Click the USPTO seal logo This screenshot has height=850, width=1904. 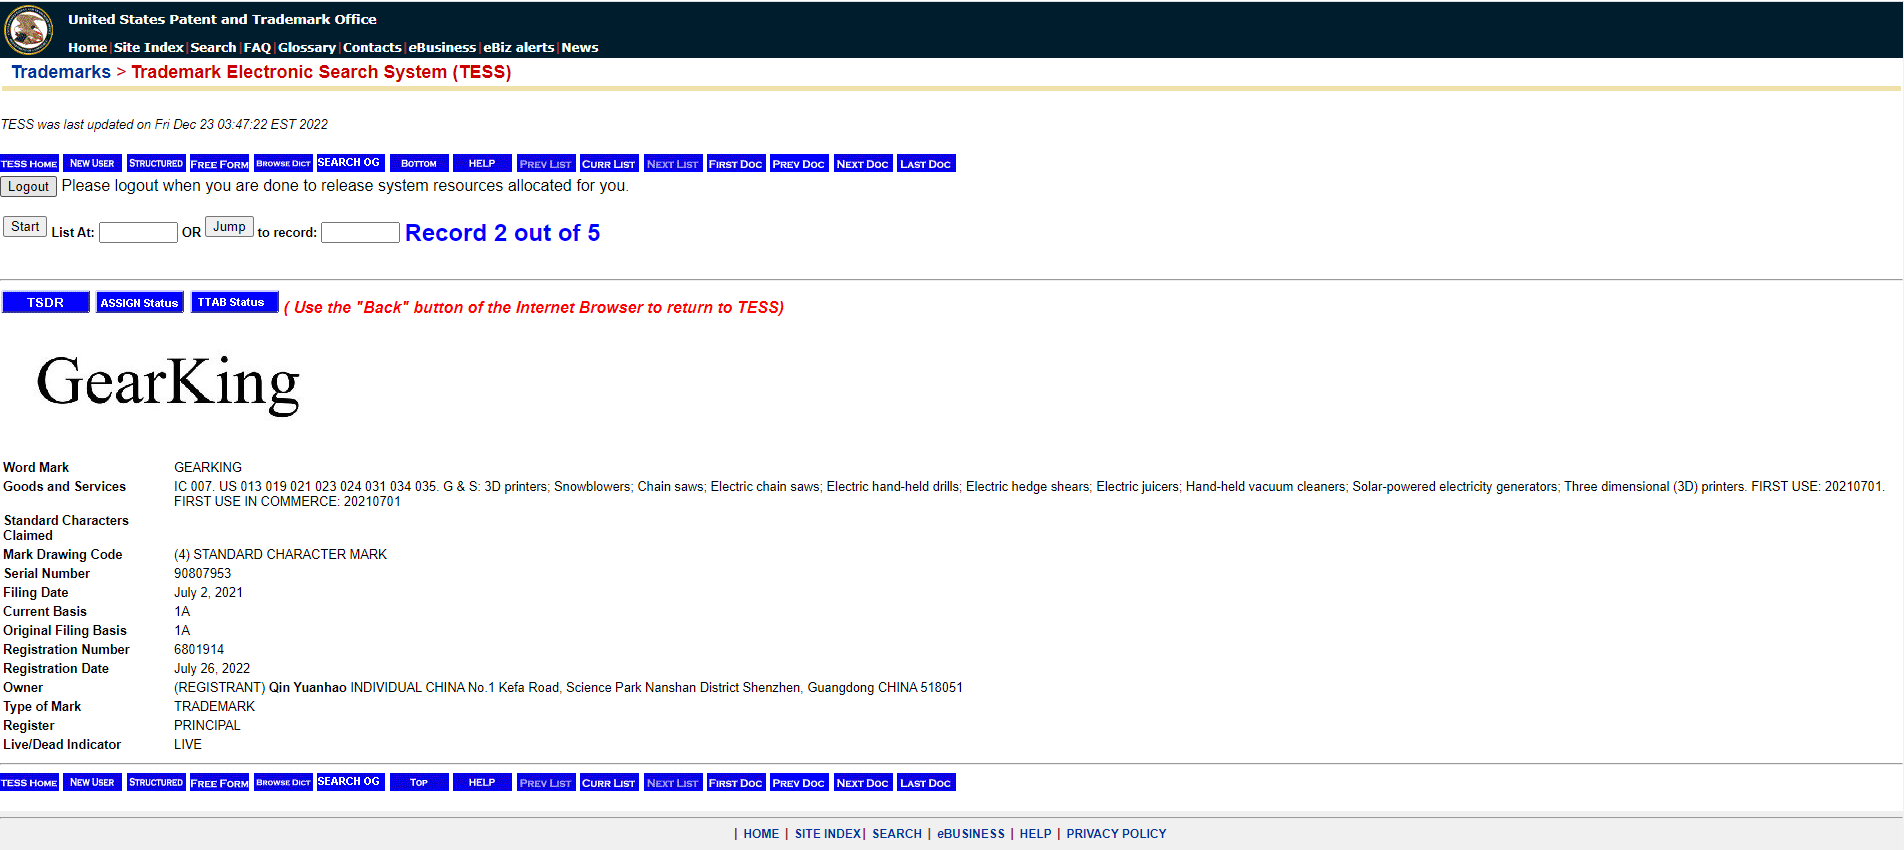(29, 30)
